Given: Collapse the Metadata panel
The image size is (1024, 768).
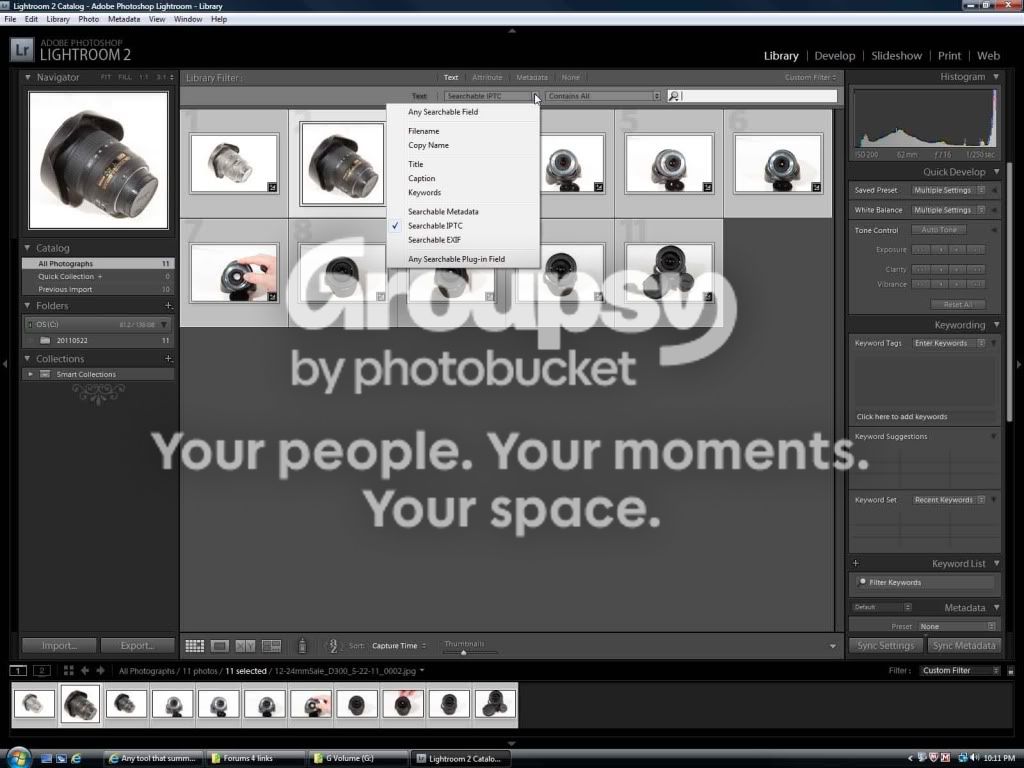Looking at the screenshot, I should click(996, 607).
